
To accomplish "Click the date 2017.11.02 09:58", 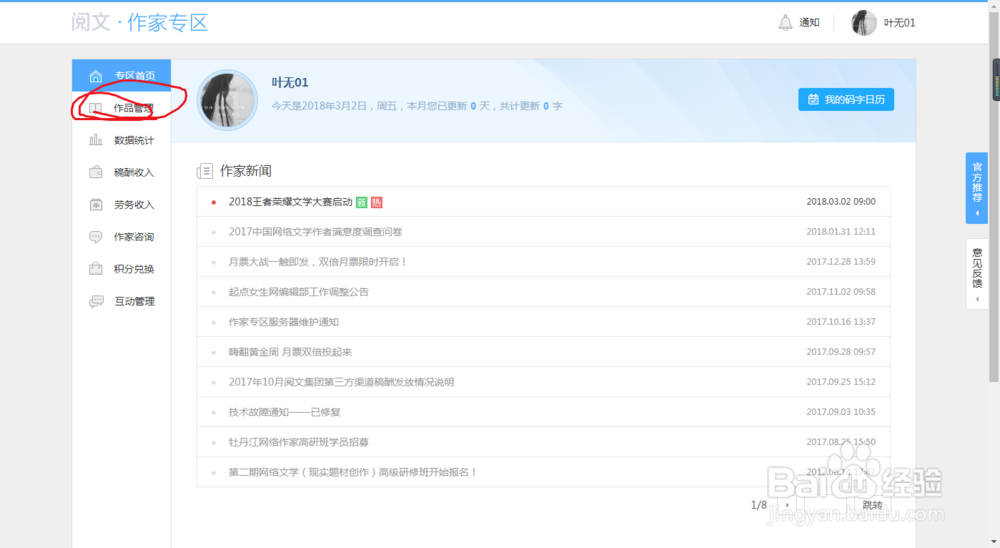I will click(x=841, y=292).
